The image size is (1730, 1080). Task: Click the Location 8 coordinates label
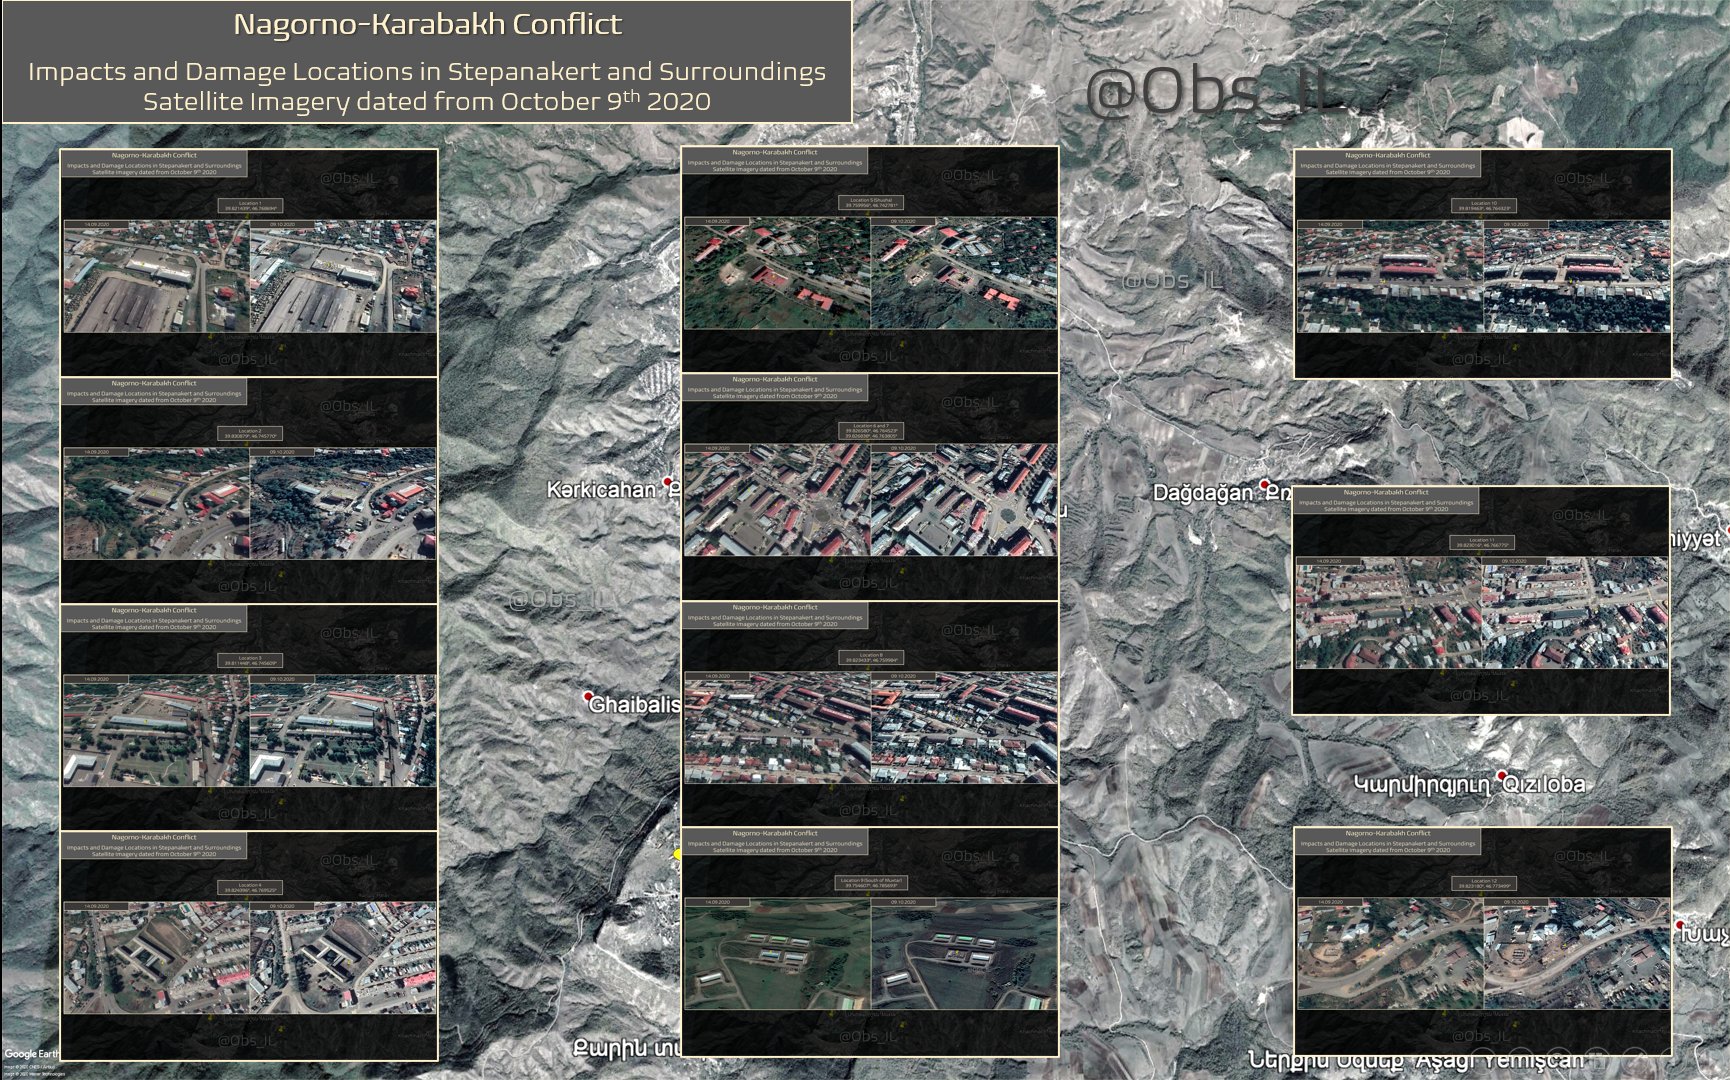pyautogui.click(x=869, y=658)
